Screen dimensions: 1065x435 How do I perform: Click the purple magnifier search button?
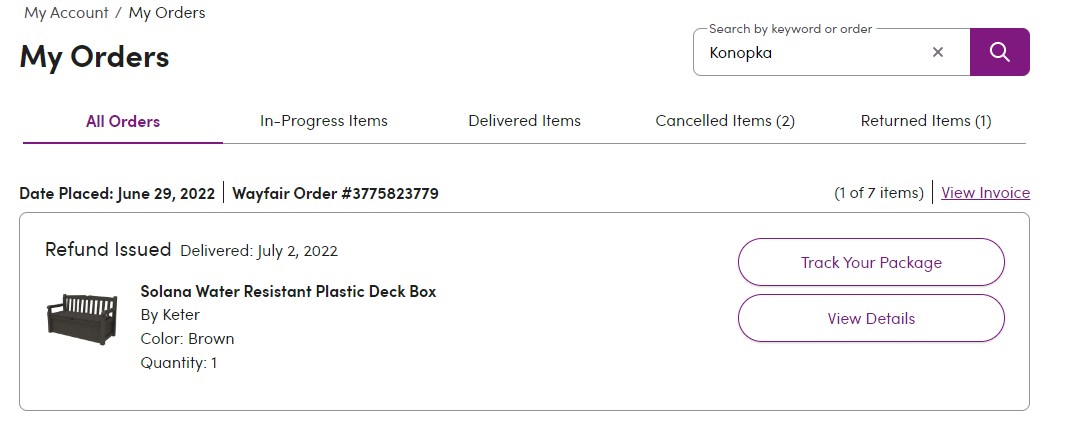1000,52
